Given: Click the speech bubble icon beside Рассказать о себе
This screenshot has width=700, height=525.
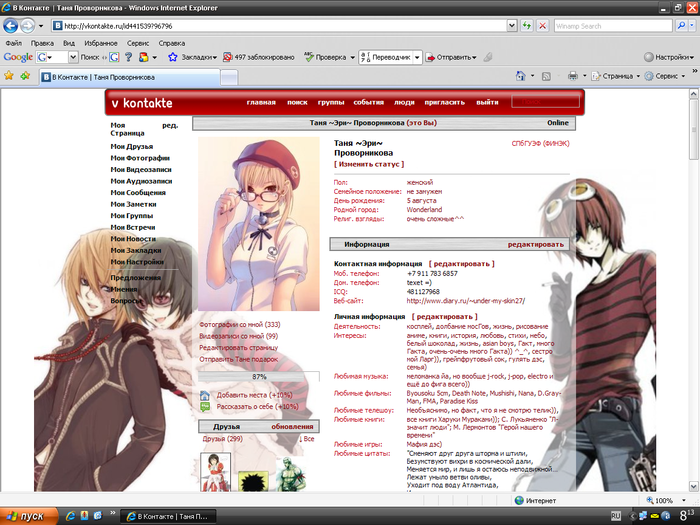Looking at the screenshot, I should click(x=205, y=407).
